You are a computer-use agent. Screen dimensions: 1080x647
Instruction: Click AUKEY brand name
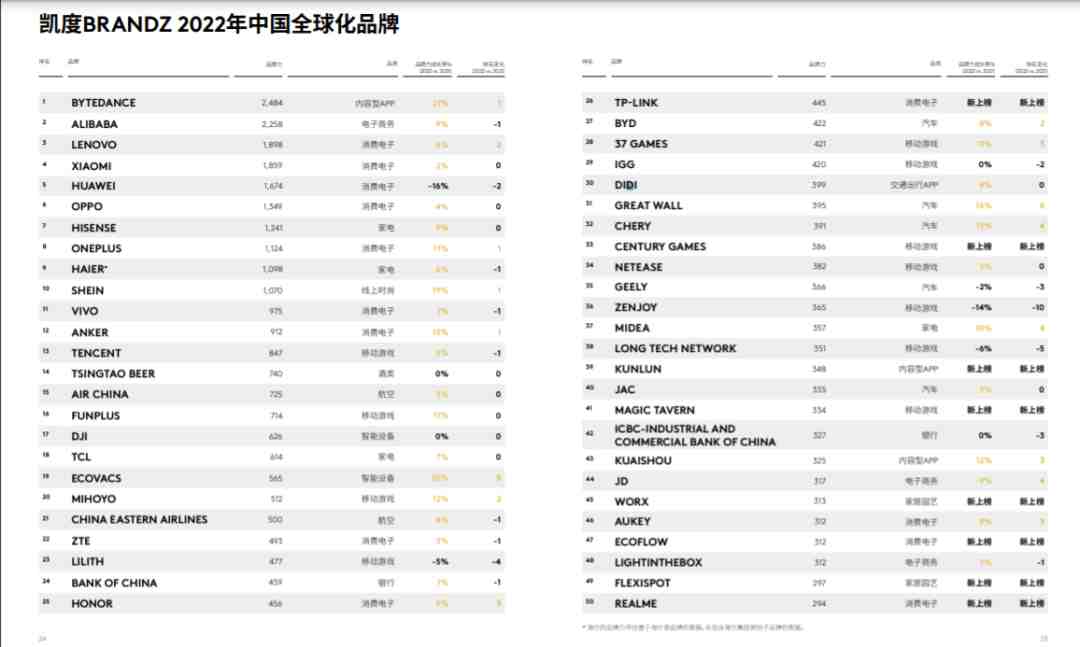coord(632,522)
